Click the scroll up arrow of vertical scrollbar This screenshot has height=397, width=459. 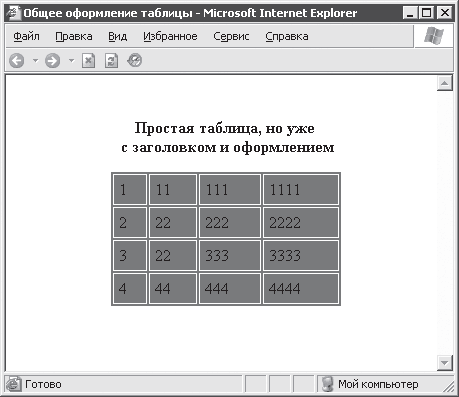(x=445, y=83)
